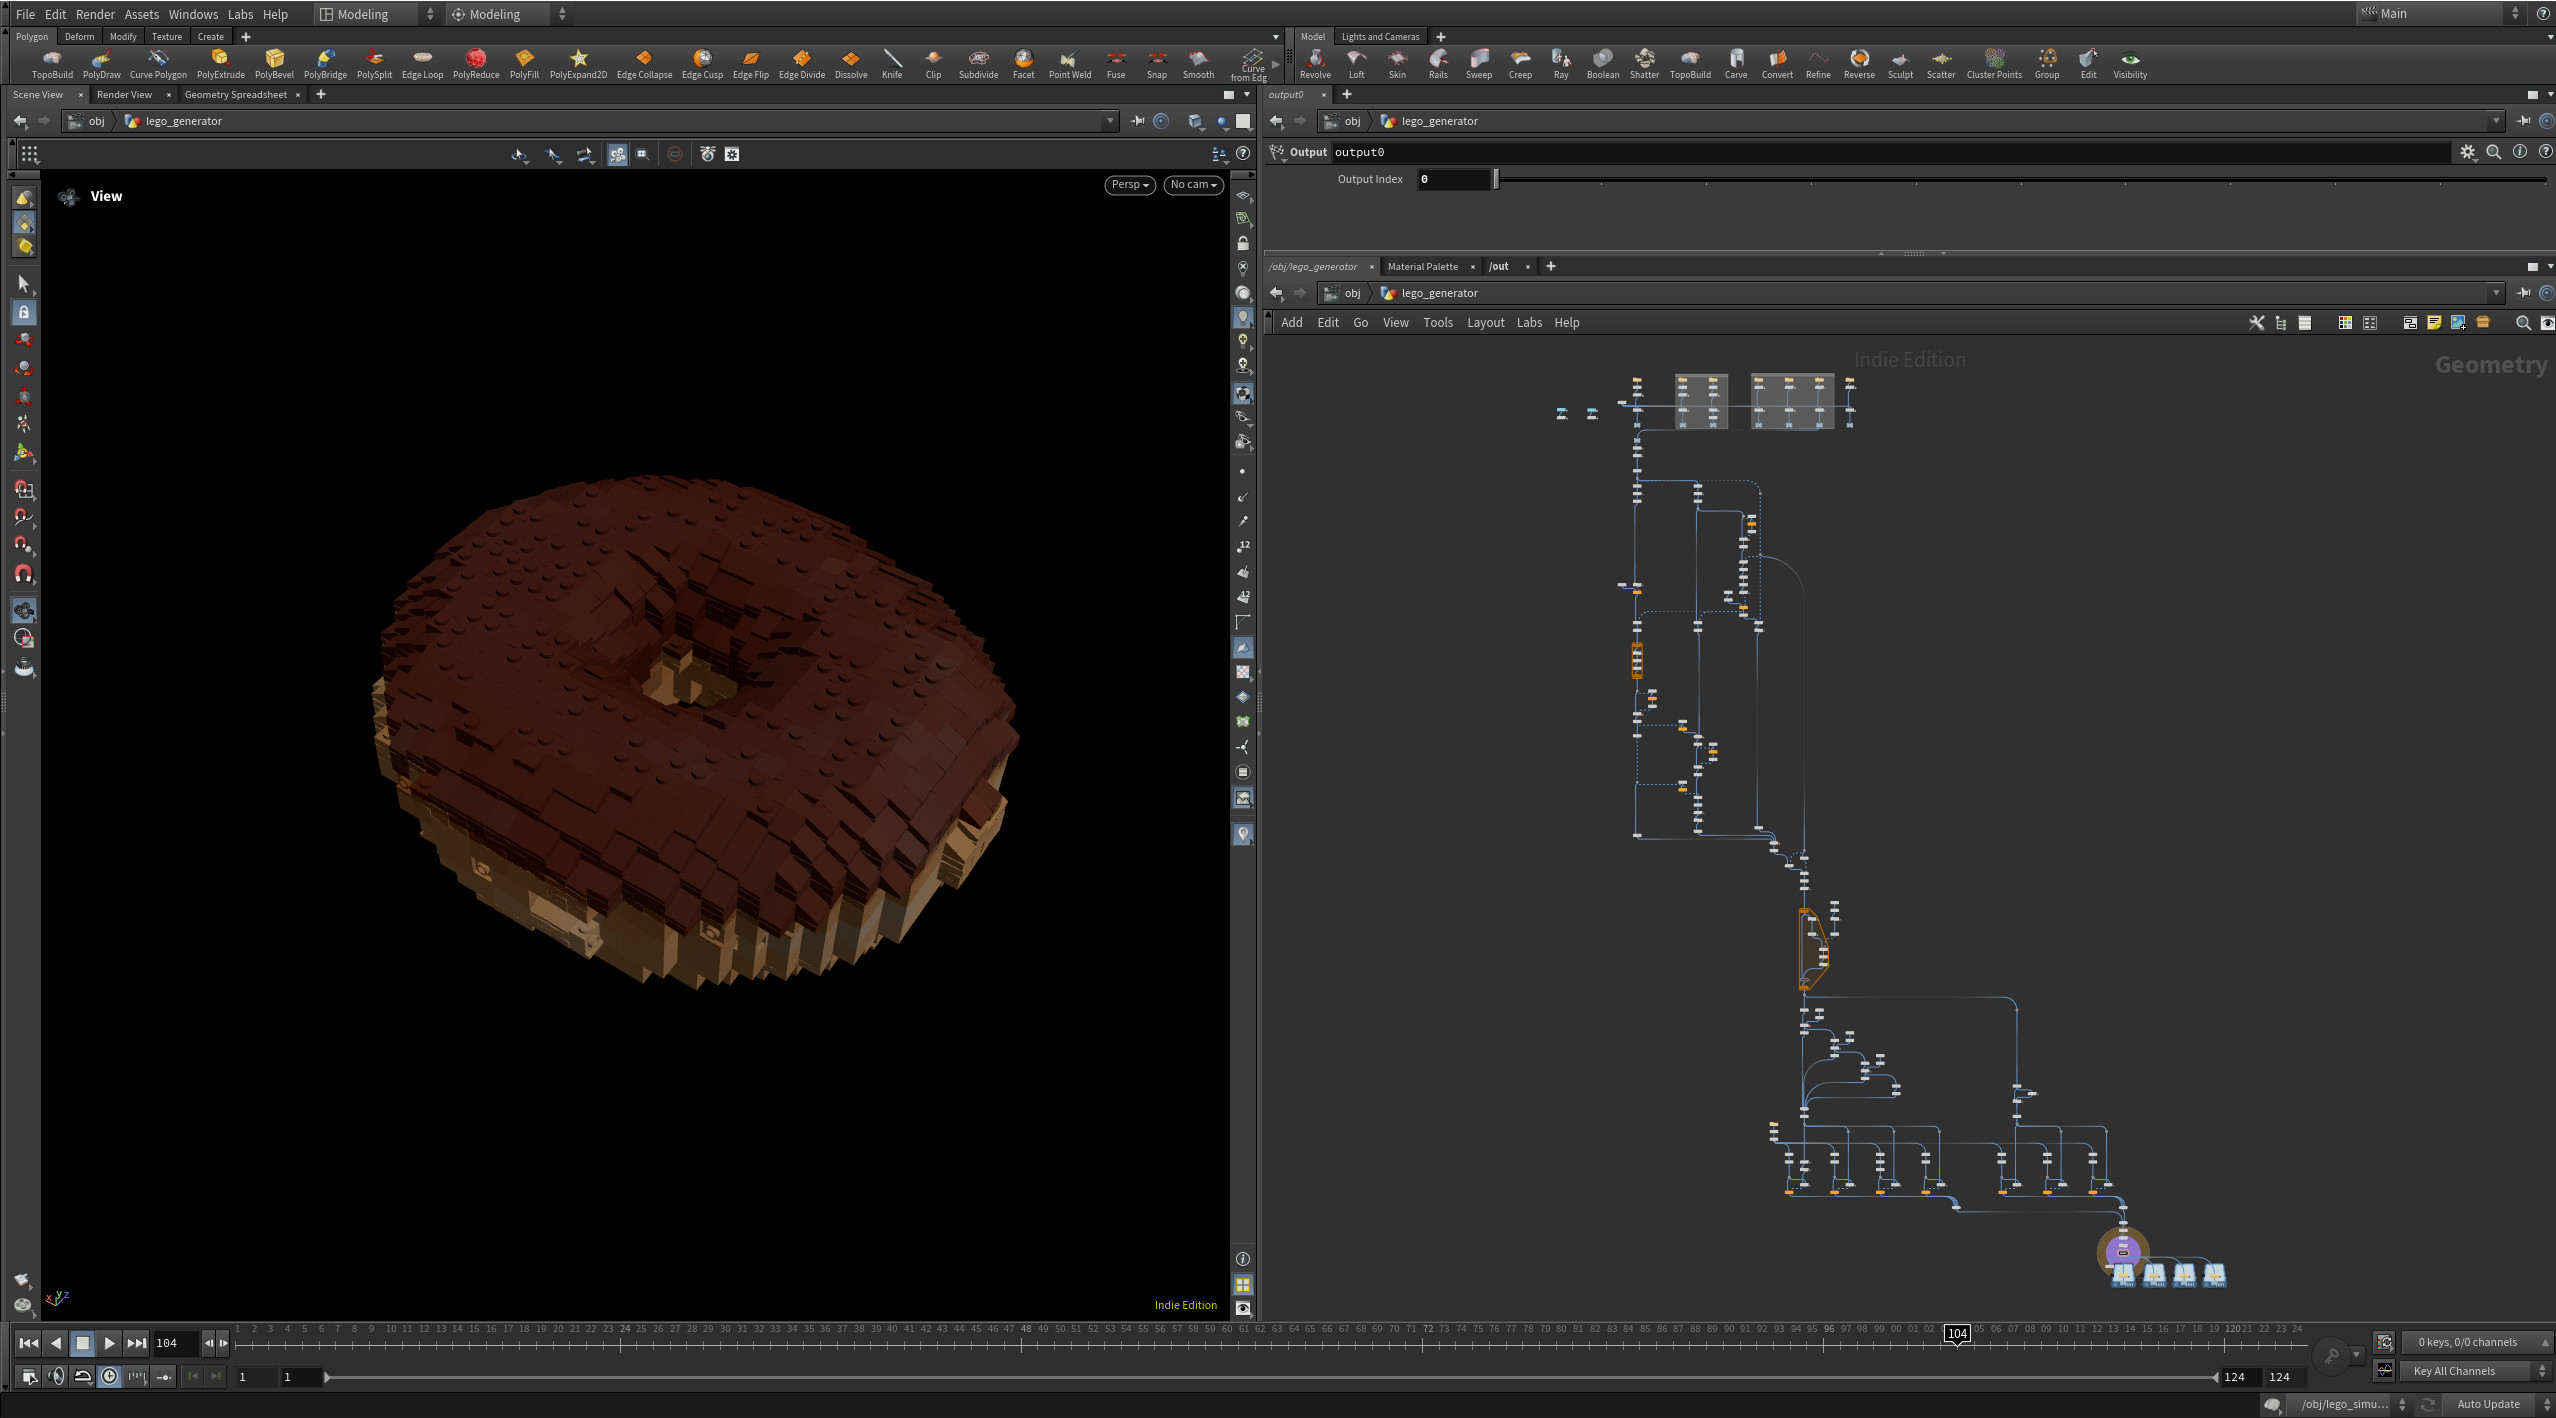This screenshot has height=1418, width=2556.
Task: Choose the PolyExtrude tool
Action: 220,64
